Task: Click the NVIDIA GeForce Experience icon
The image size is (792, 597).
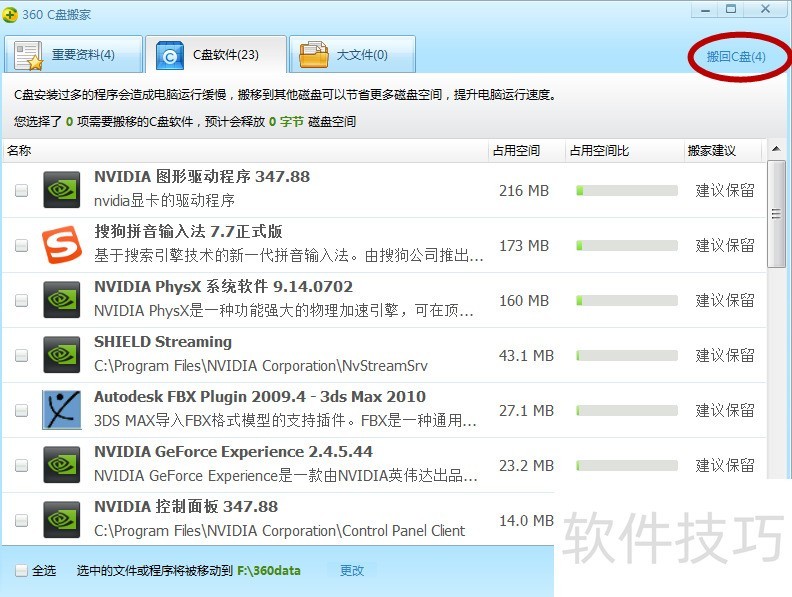Action: (62, 465)
